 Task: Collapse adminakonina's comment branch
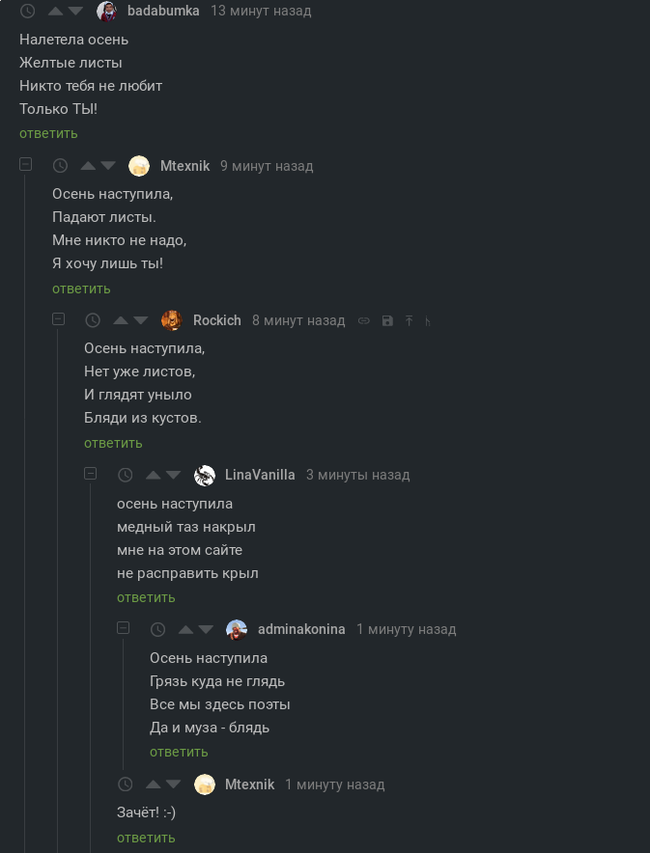click(x=123, y=628)
